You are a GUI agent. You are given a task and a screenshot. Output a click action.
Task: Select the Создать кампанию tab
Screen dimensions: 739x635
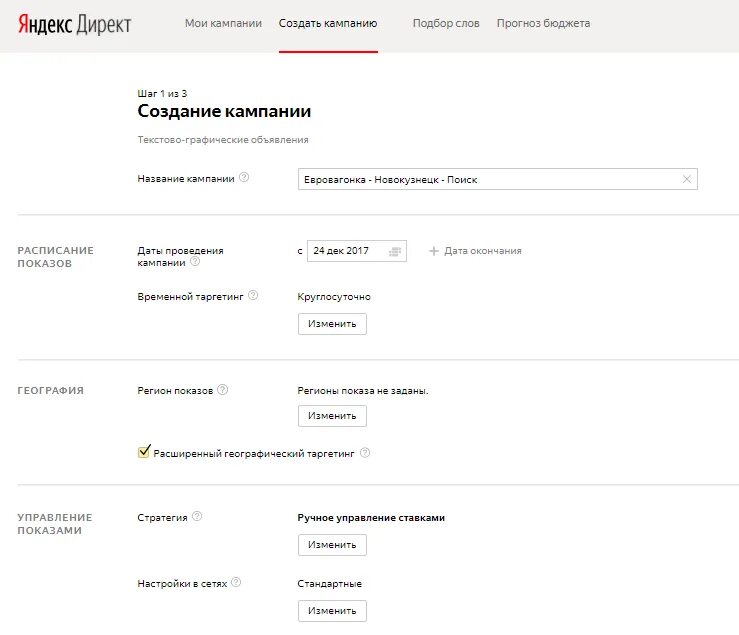tap(328, 23)
